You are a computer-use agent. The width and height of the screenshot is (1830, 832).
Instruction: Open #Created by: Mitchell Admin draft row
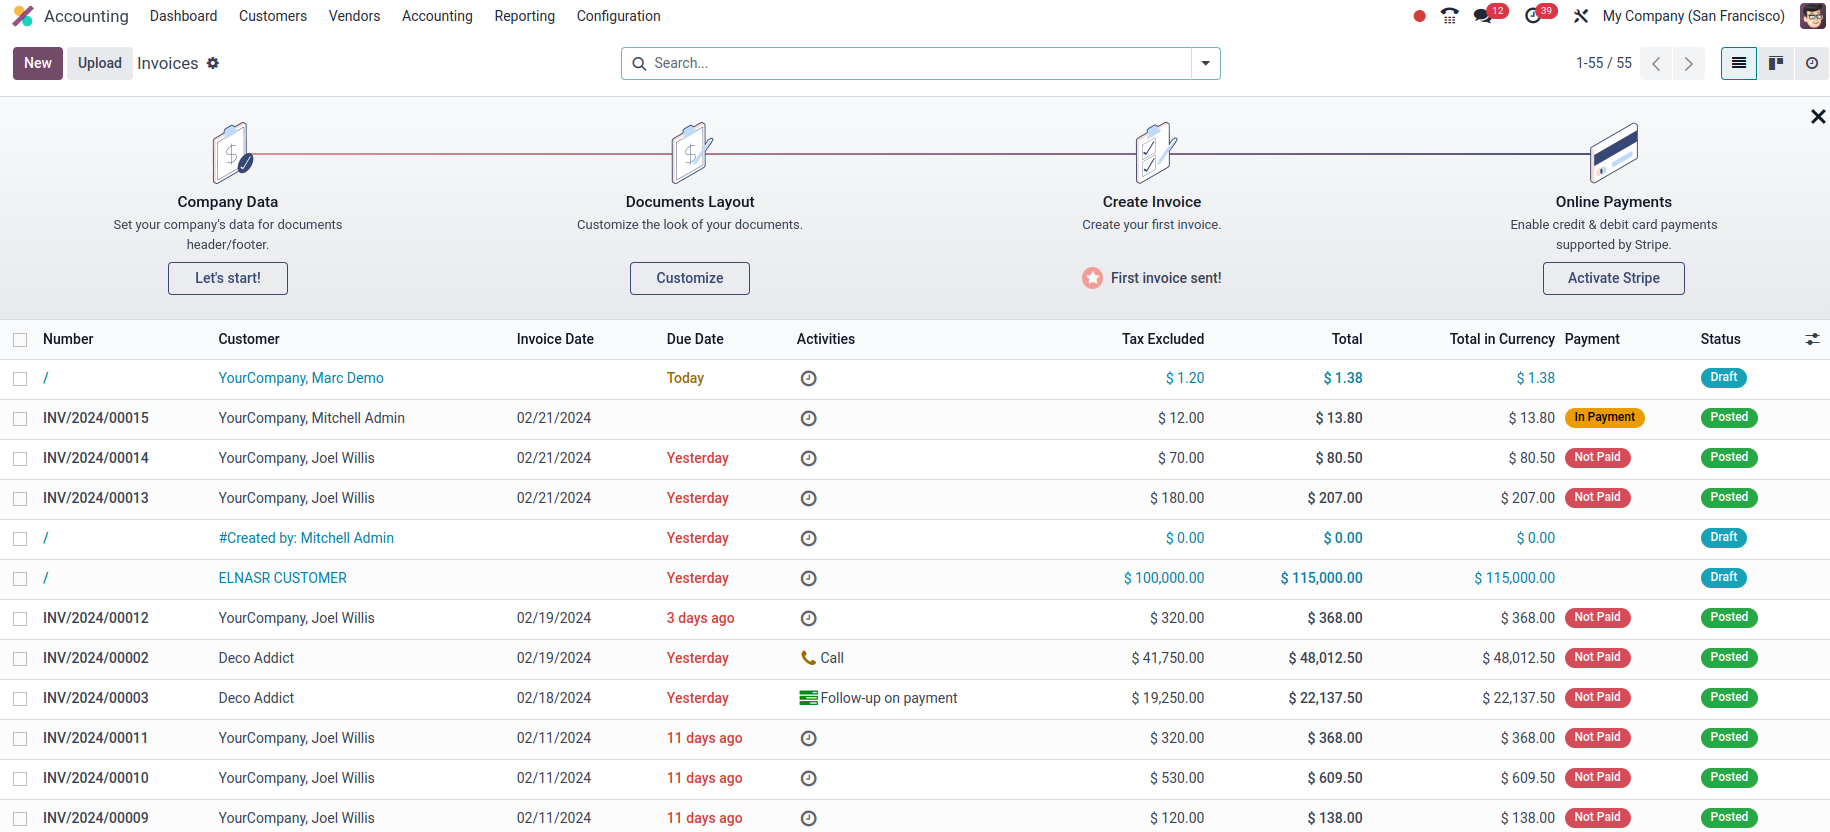pyautogui.click(x=306, y=538)
